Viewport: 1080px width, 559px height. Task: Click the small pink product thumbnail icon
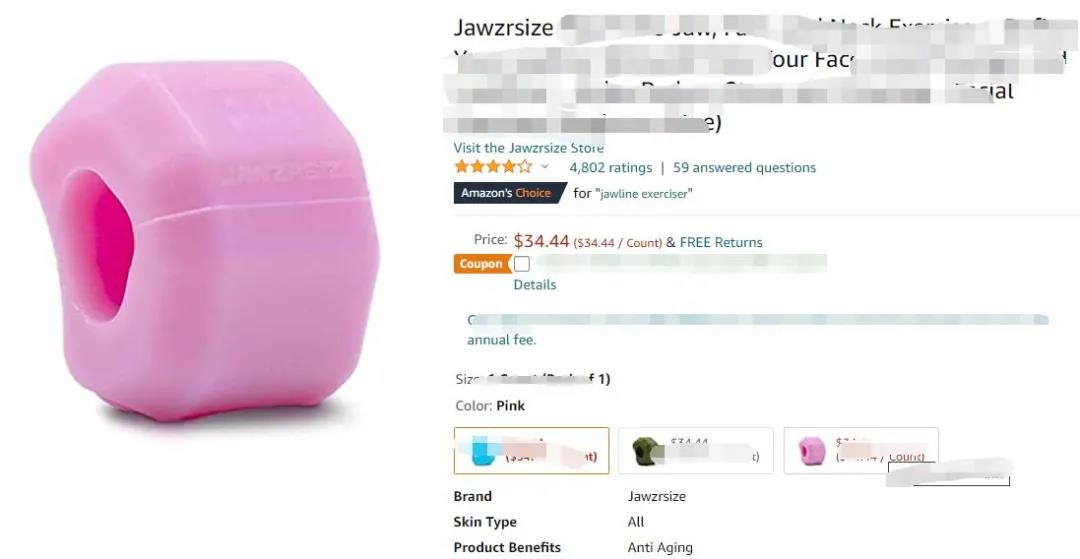click(812, 451)
